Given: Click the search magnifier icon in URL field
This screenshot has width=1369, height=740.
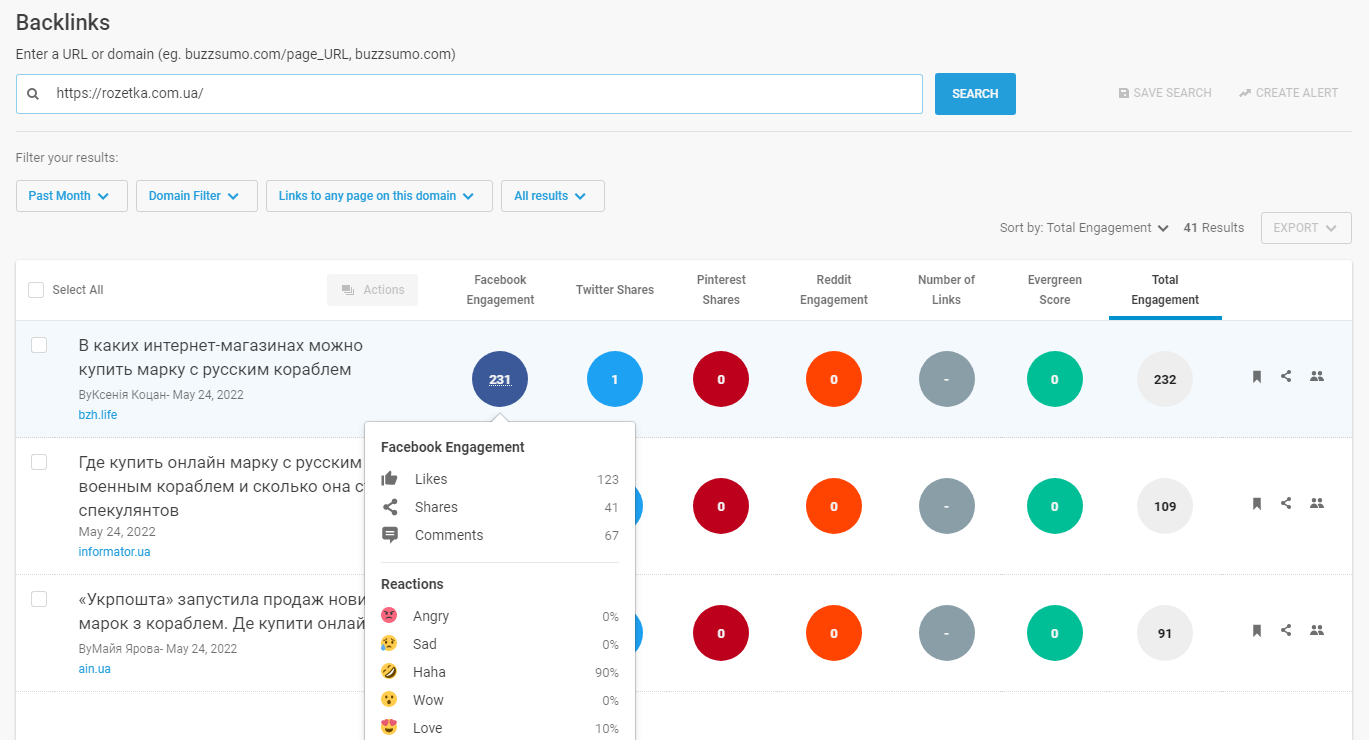Looking at the screenshot, I should coord(33,93).
